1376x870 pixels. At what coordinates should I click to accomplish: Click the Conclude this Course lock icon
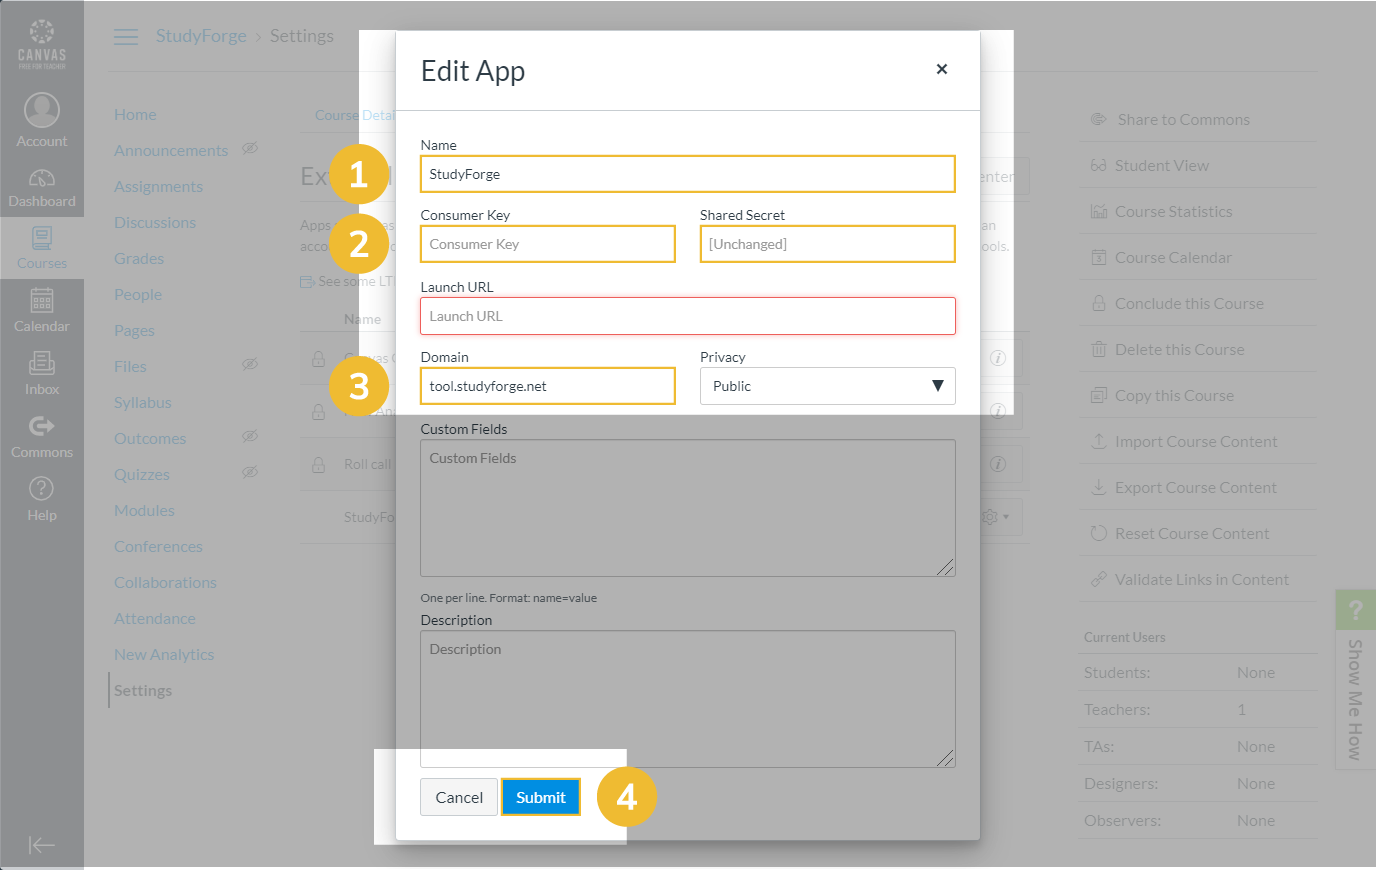[x=1098, y=303]
